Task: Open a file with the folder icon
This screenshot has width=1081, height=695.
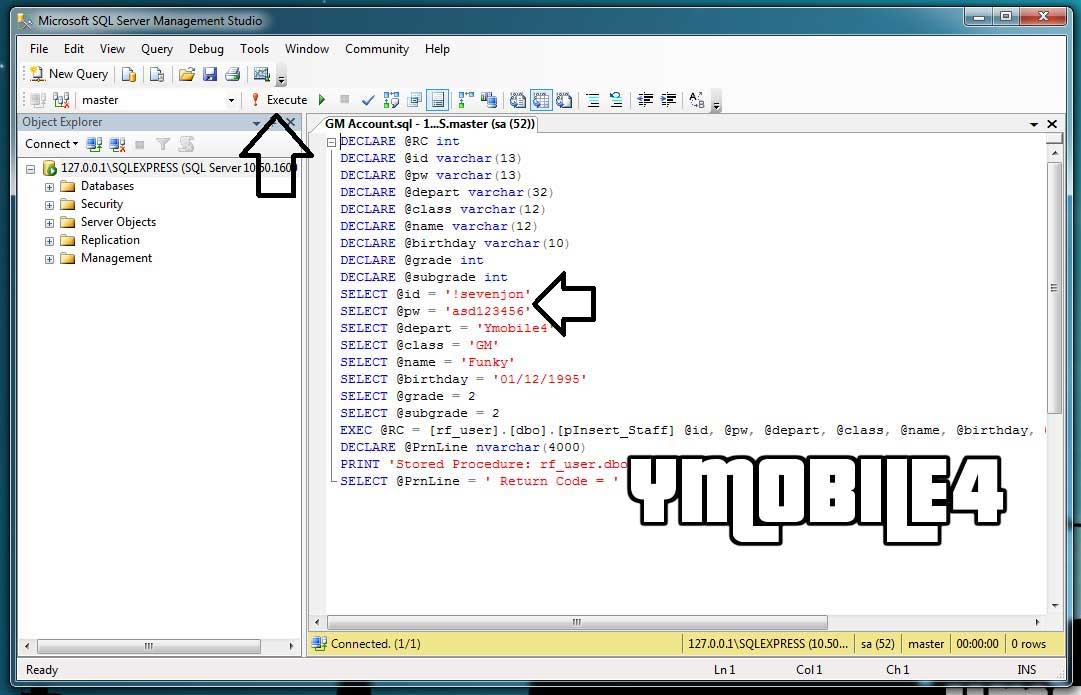Action: click(187, 74)
